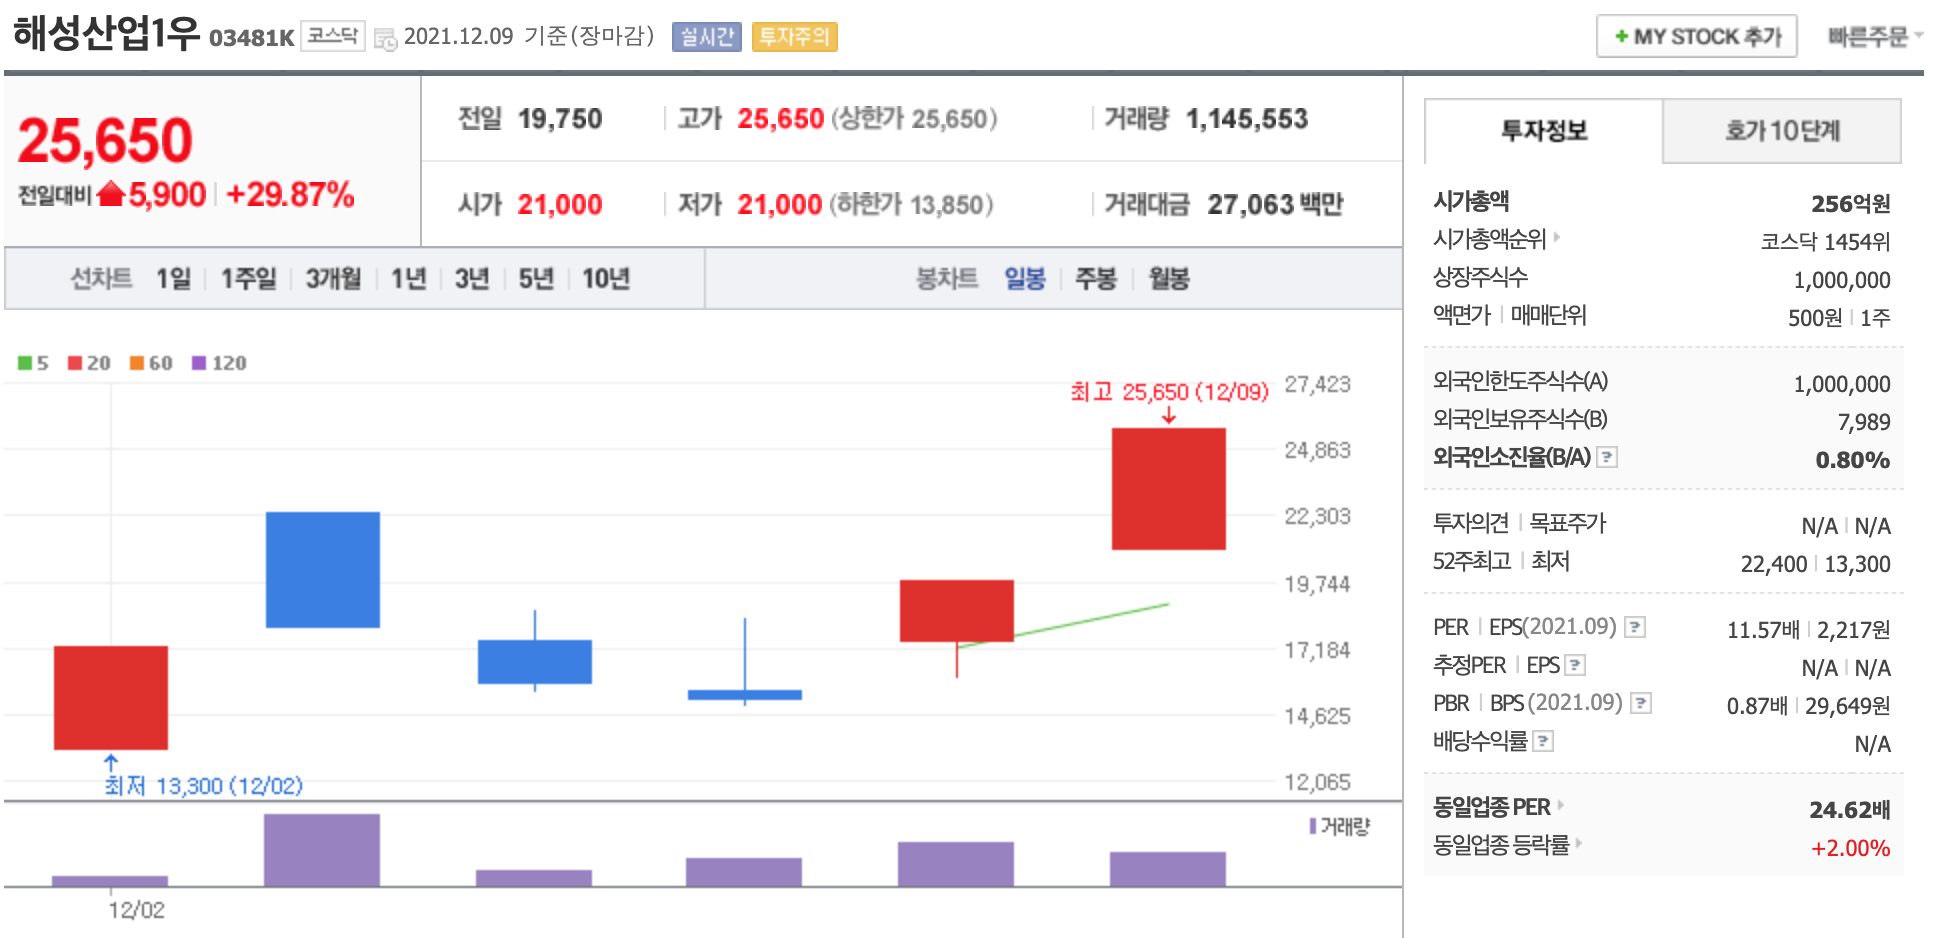Select the 1일 line chart period

point(173,278)
